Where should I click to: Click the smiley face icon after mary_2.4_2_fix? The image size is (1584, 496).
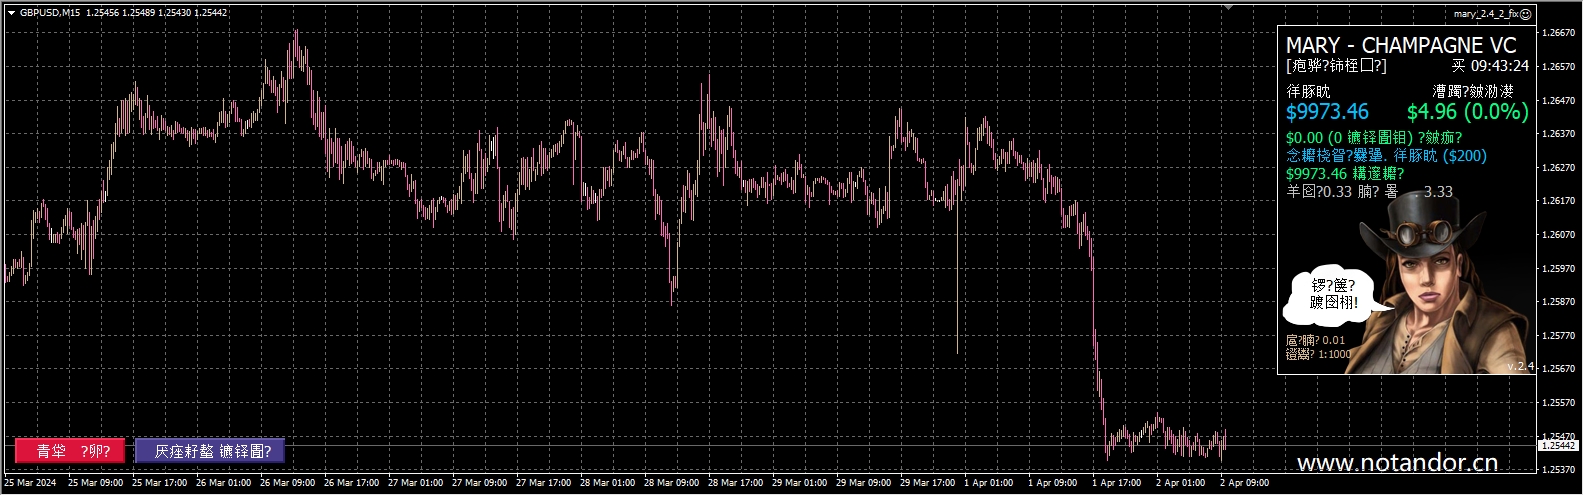[x=1526, y=14]
